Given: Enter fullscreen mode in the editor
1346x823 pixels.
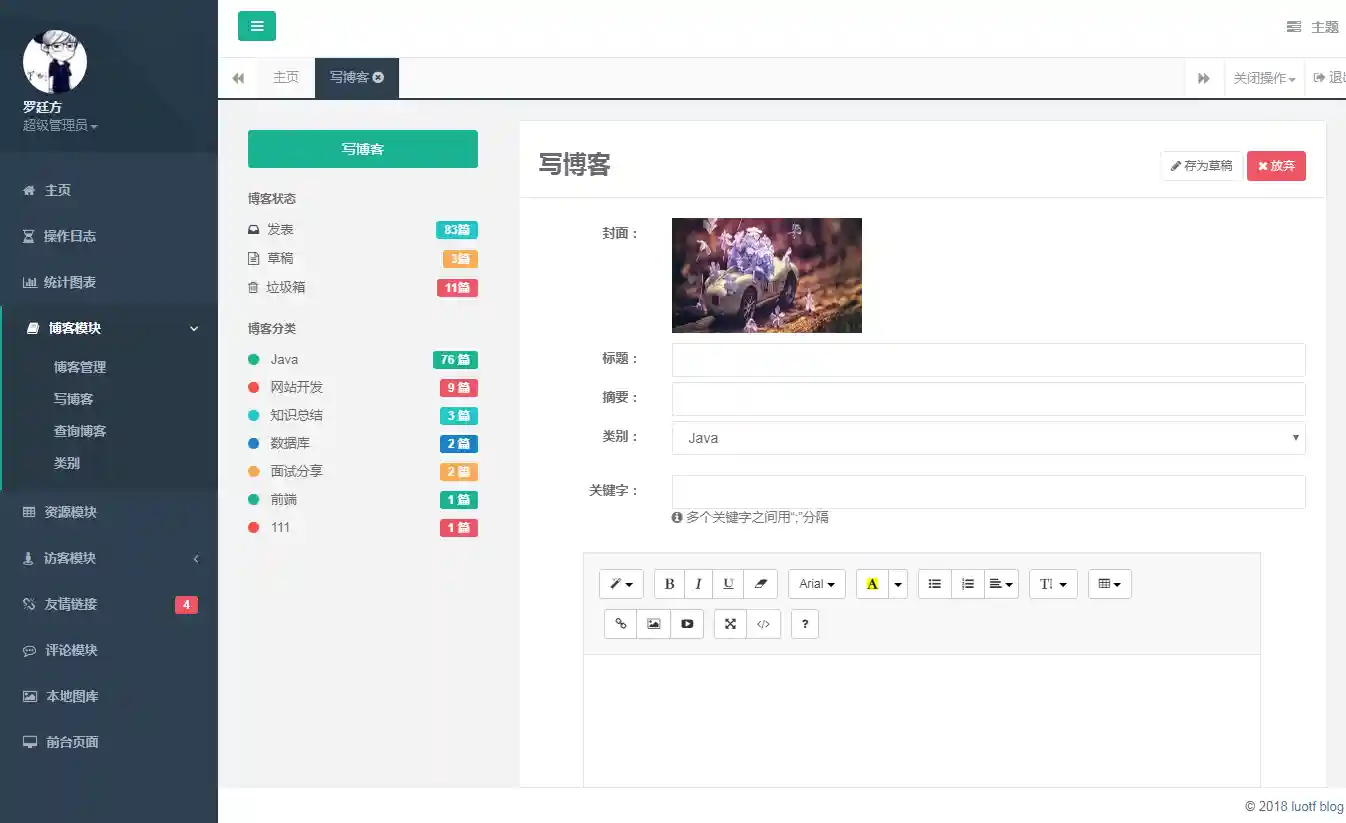Looking at the screenshot, I should click(x=729, y=623).
